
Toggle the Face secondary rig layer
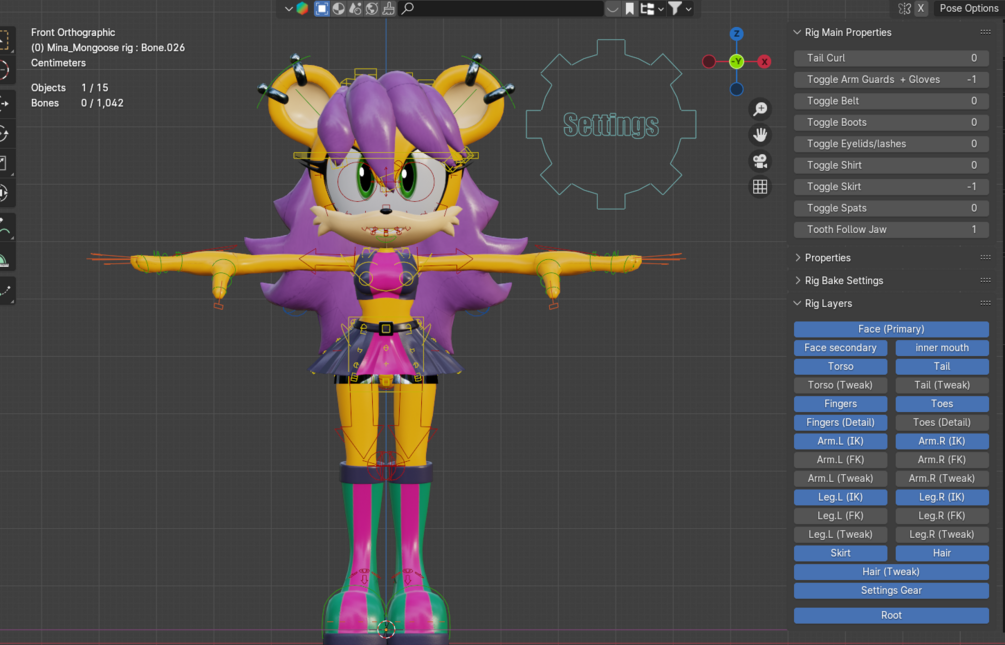tap(840, 348)
